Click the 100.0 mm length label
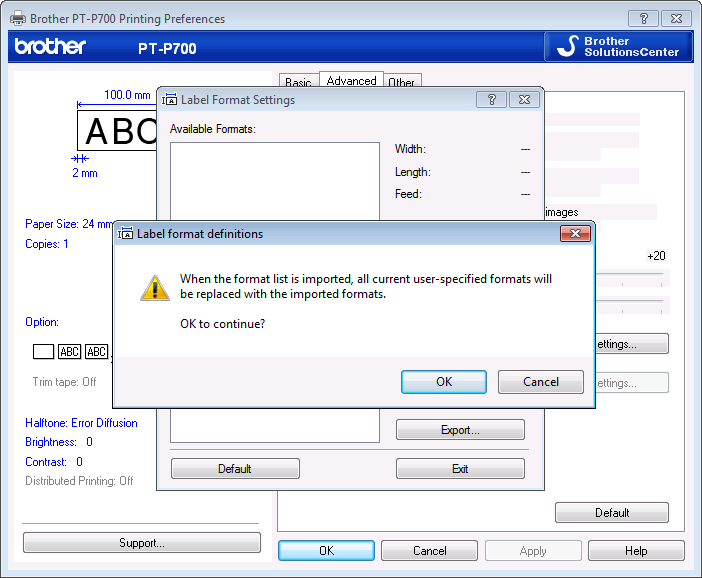 coord(127,95)
